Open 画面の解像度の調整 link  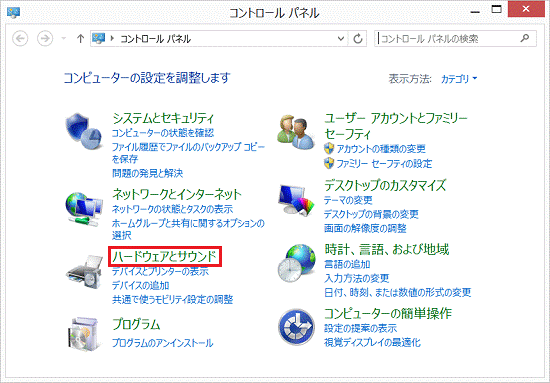coord(365,228)
